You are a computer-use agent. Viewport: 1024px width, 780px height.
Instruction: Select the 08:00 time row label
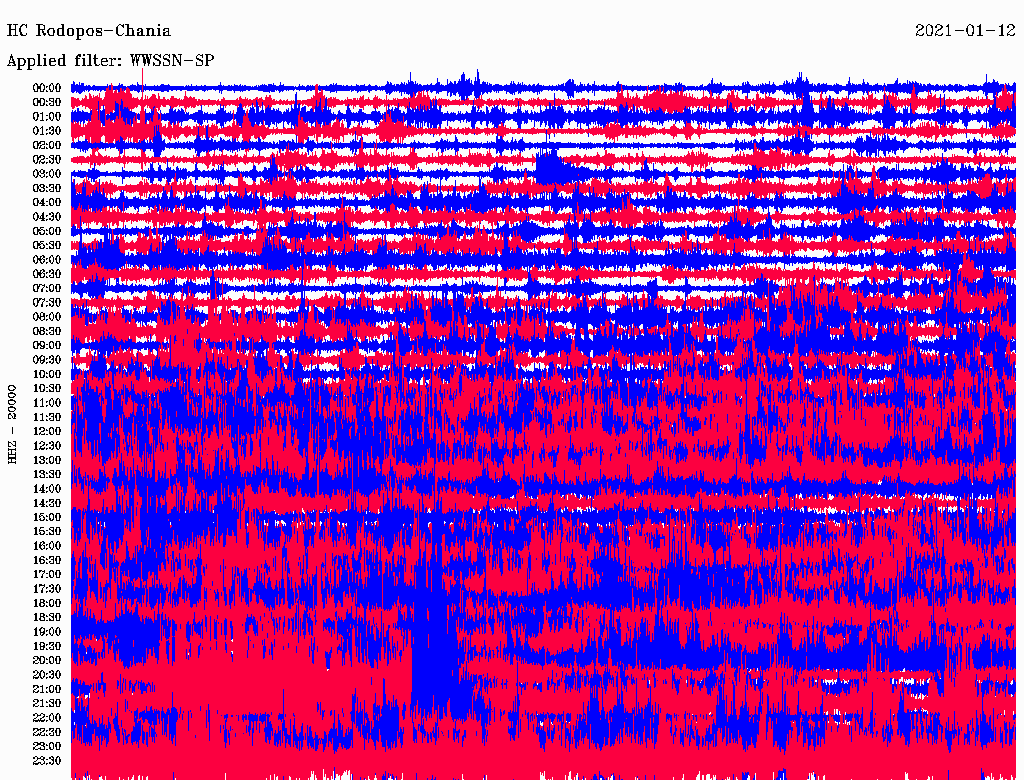(x=47, y=317)
